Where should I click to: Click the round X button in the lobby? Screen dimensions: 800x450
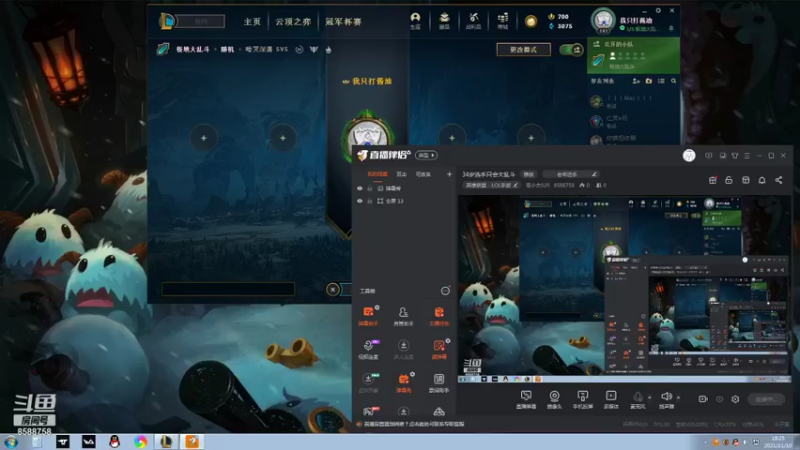[333, 290]
